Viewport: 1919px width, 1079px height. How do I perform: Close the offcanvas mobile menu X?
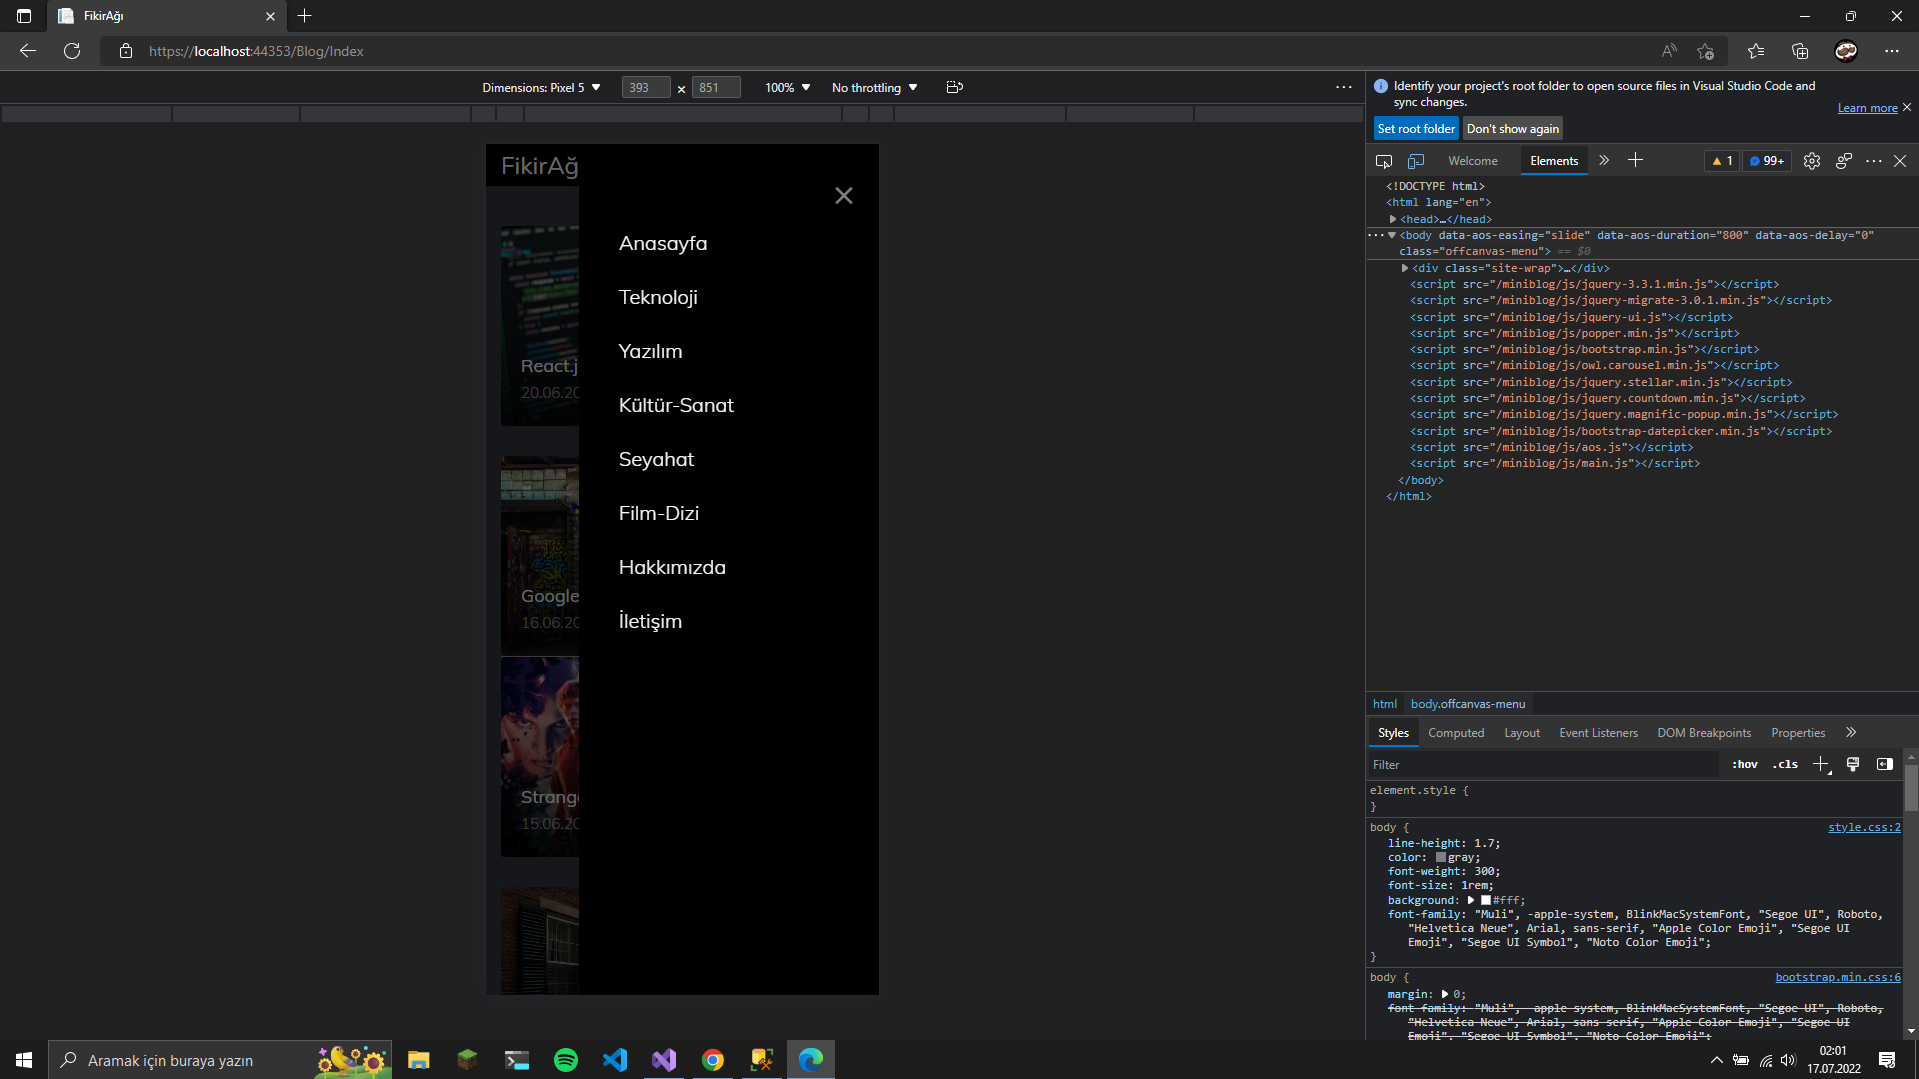click(x=844, y=196)
